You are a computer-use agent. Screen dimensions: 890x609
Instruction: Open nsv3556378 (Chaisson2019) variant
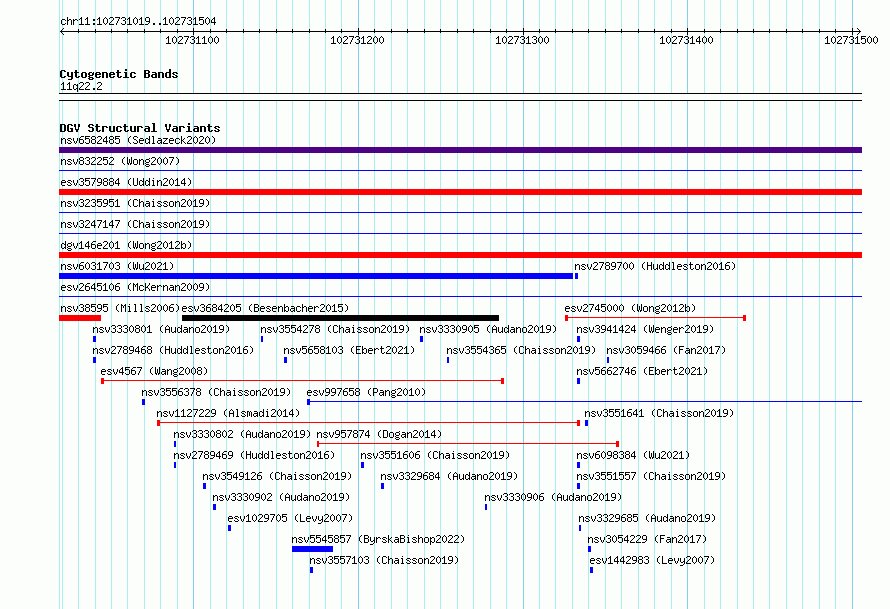[x=216, y=392]
